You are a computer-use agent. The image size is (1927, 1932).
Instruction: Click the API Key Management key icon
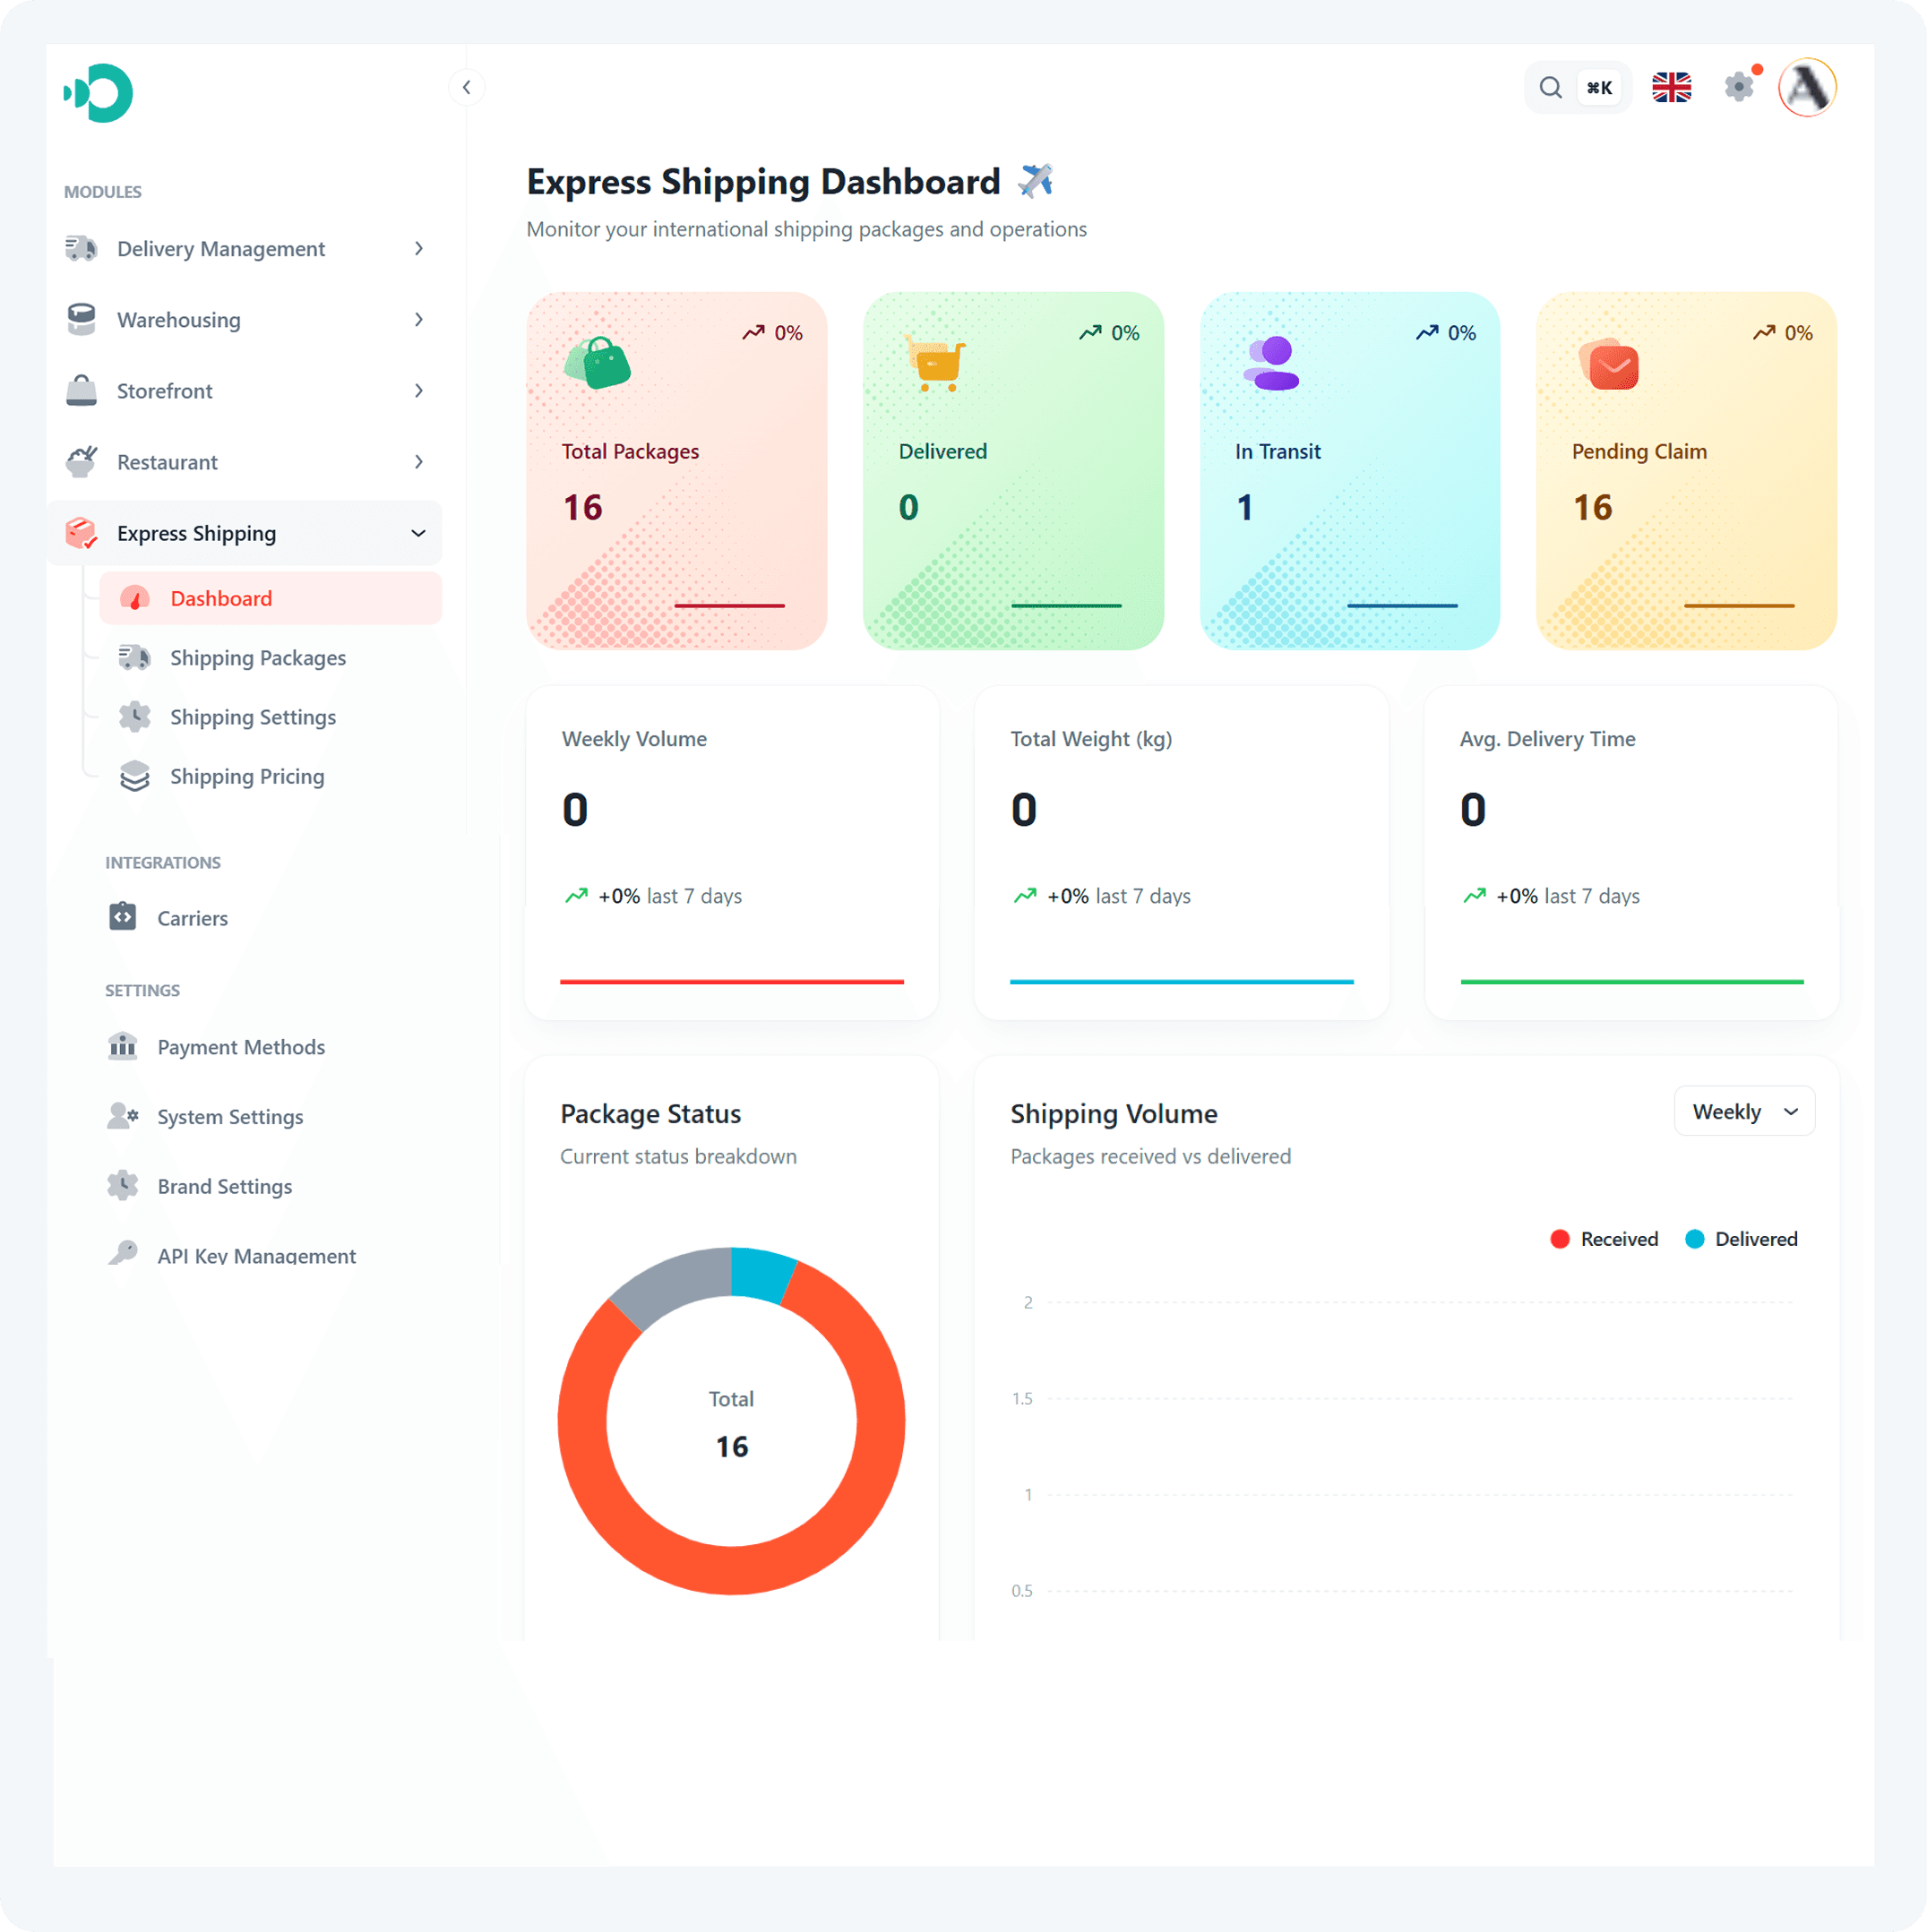122,1254
